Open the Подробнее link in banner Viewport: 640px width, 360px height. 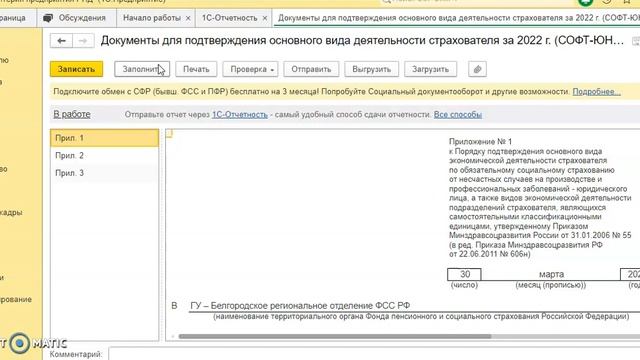[596, 92]
